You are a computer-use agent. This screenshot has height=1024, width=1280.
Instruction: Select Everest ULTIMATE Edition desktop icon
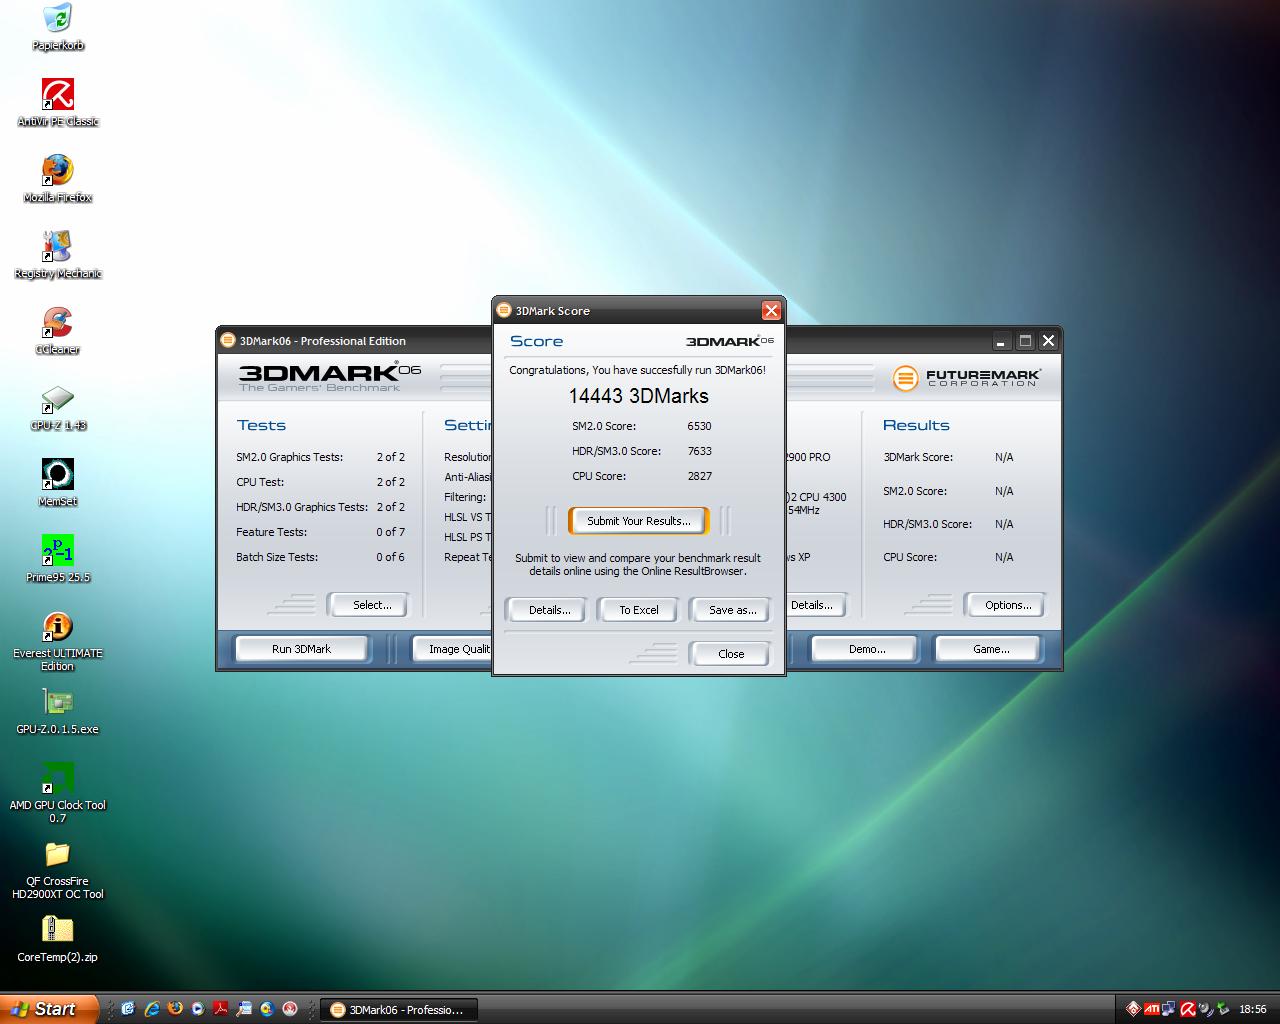point(58,641)
